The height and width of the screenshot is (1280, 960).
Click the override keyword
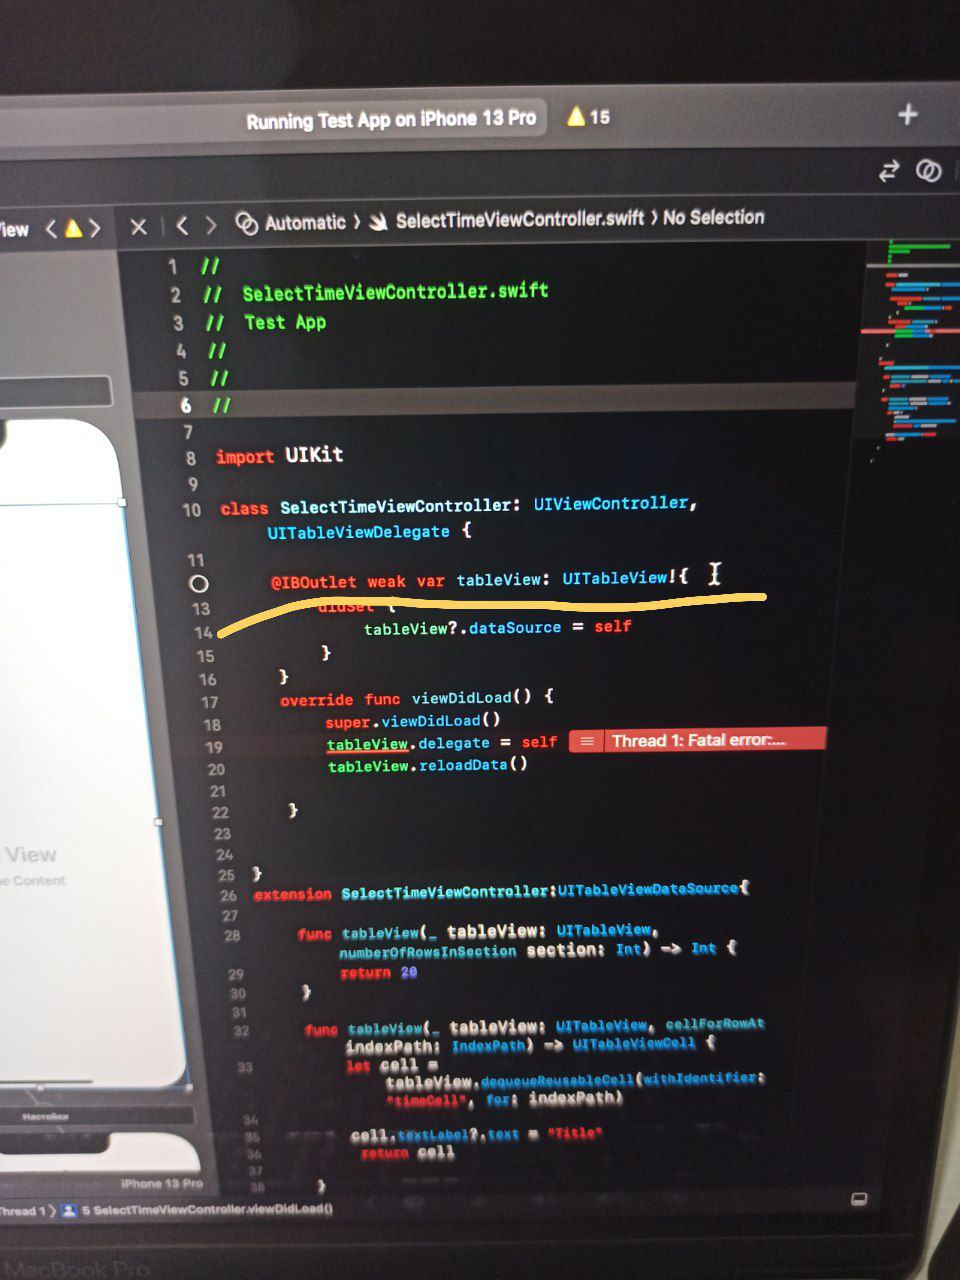pos(316,700)
